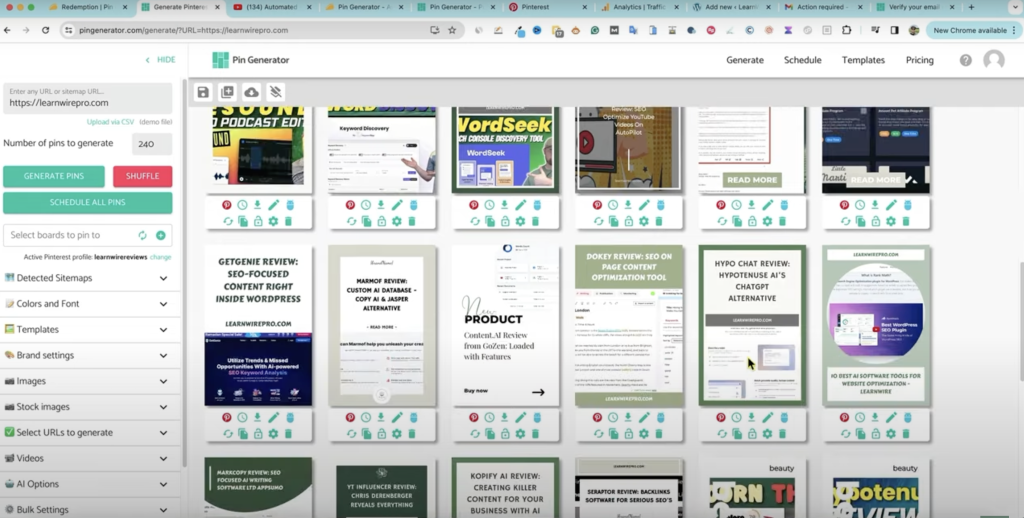Open the Pricing page

(x=920, y=60)
